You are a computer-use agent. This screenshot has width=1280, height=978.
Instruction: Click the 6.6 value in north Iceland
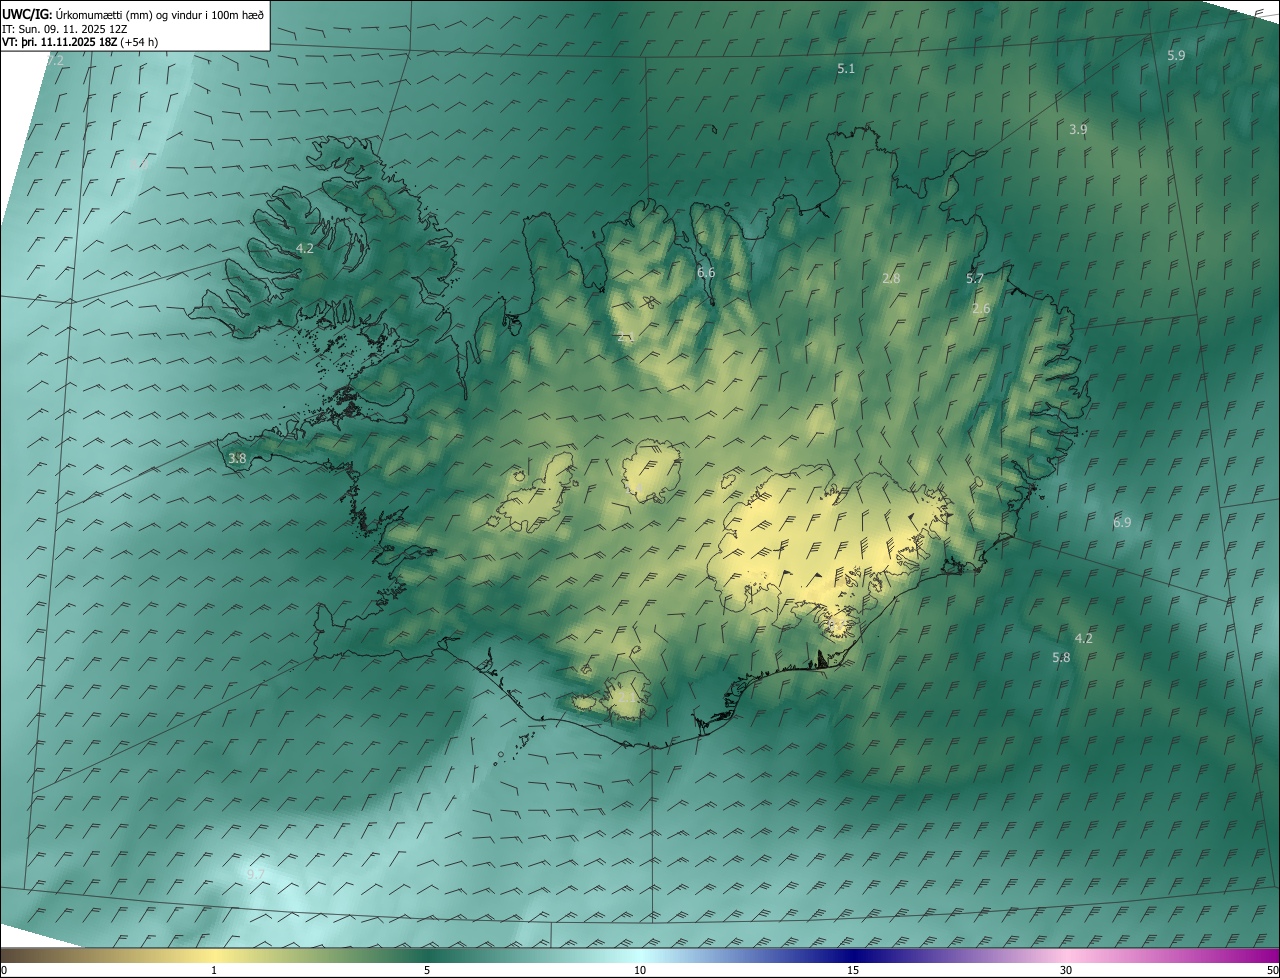706,272
